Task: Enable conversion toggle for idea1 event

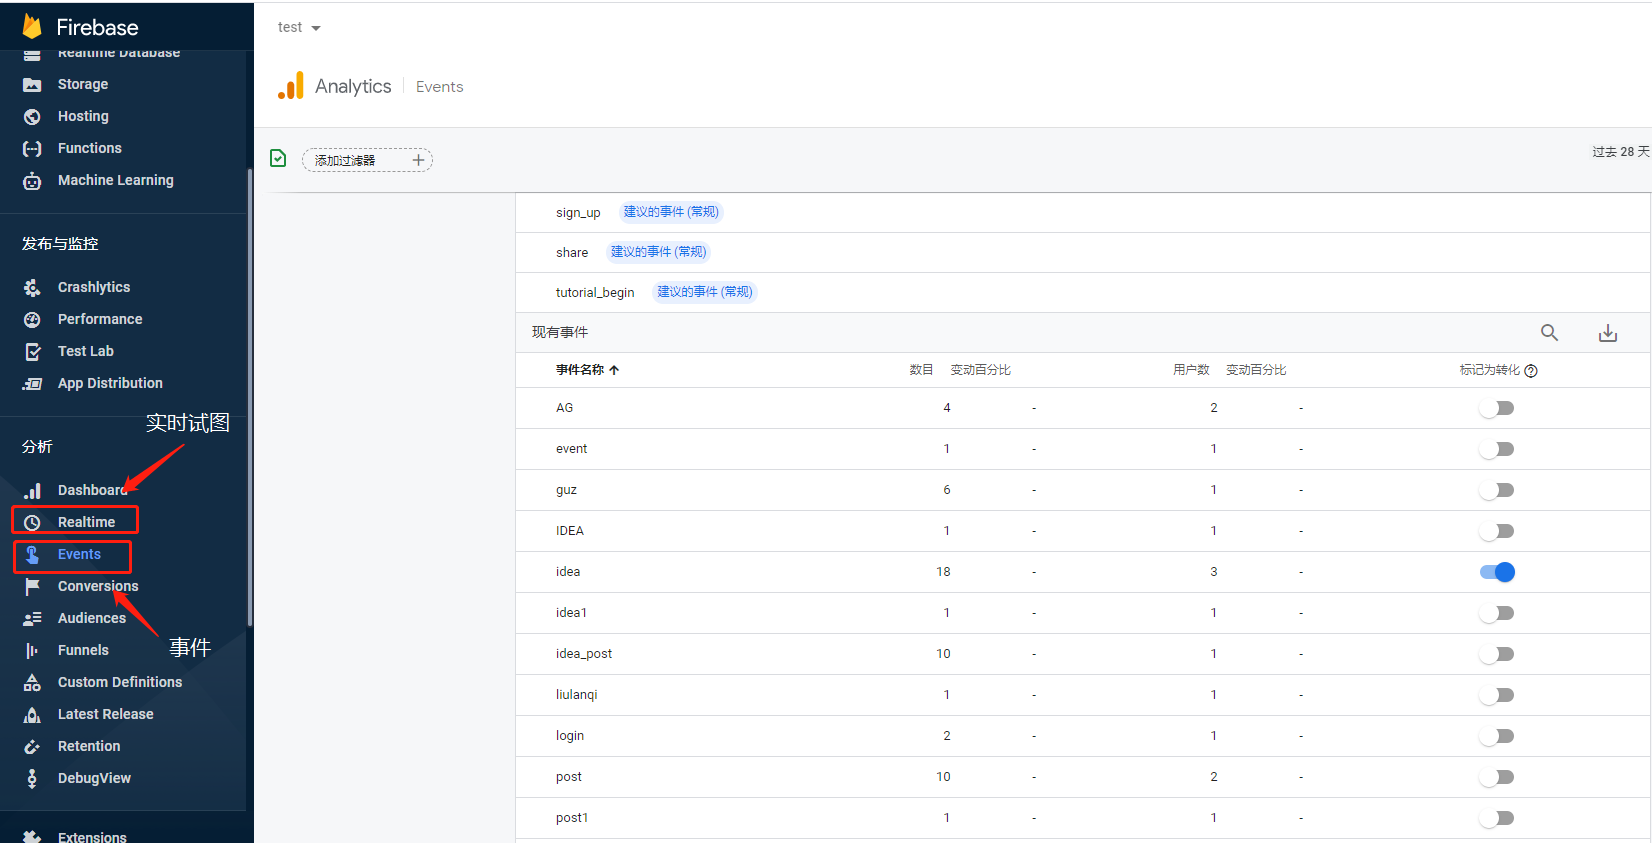Action: click(x=1497, y=613)
